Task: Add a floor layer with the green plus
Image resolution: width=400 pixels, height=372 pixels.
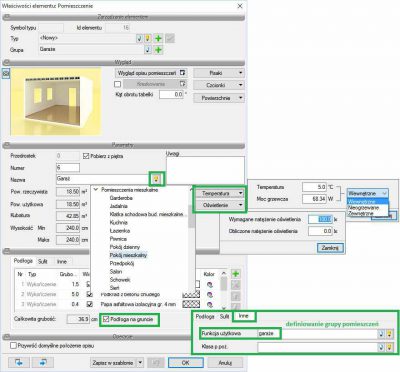Action: (x=236, y=274)
